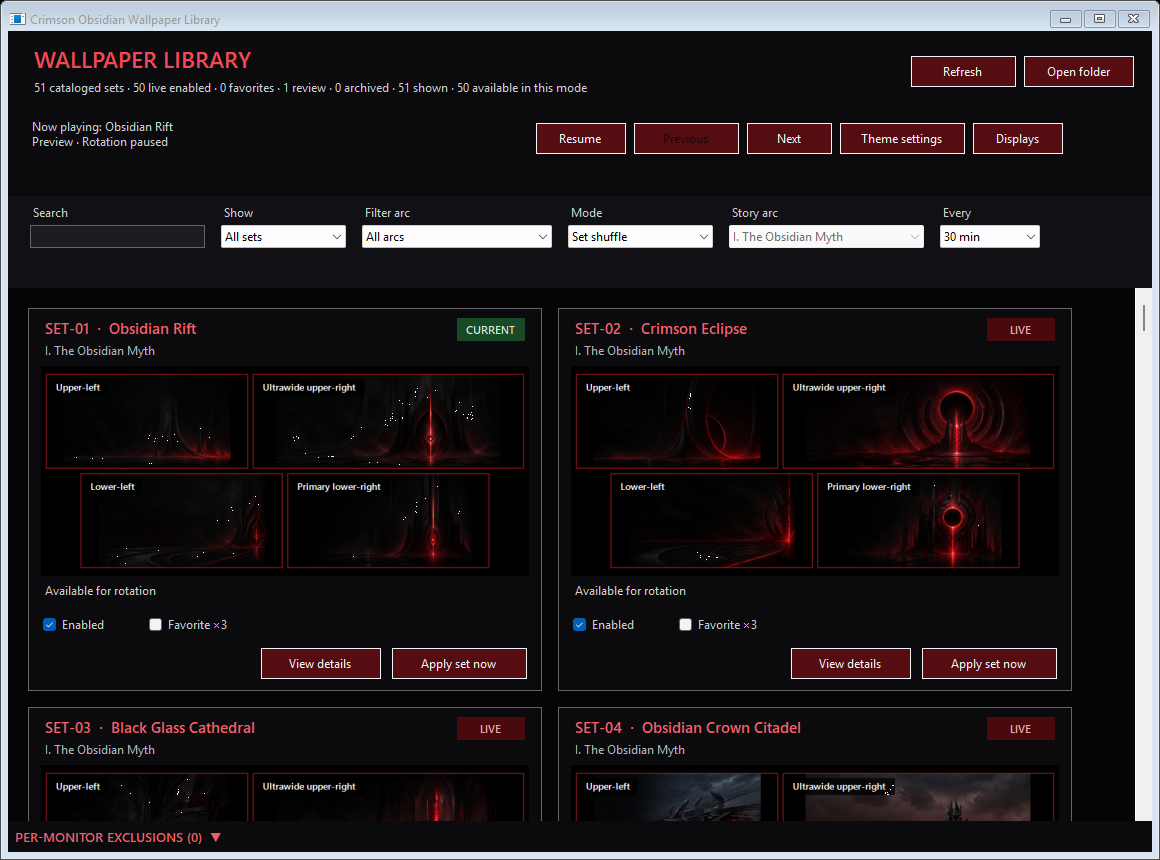Open the Story arc dropdown
Image resolution: width=1160 pixels, height=860 pixels.
point(826,237)
